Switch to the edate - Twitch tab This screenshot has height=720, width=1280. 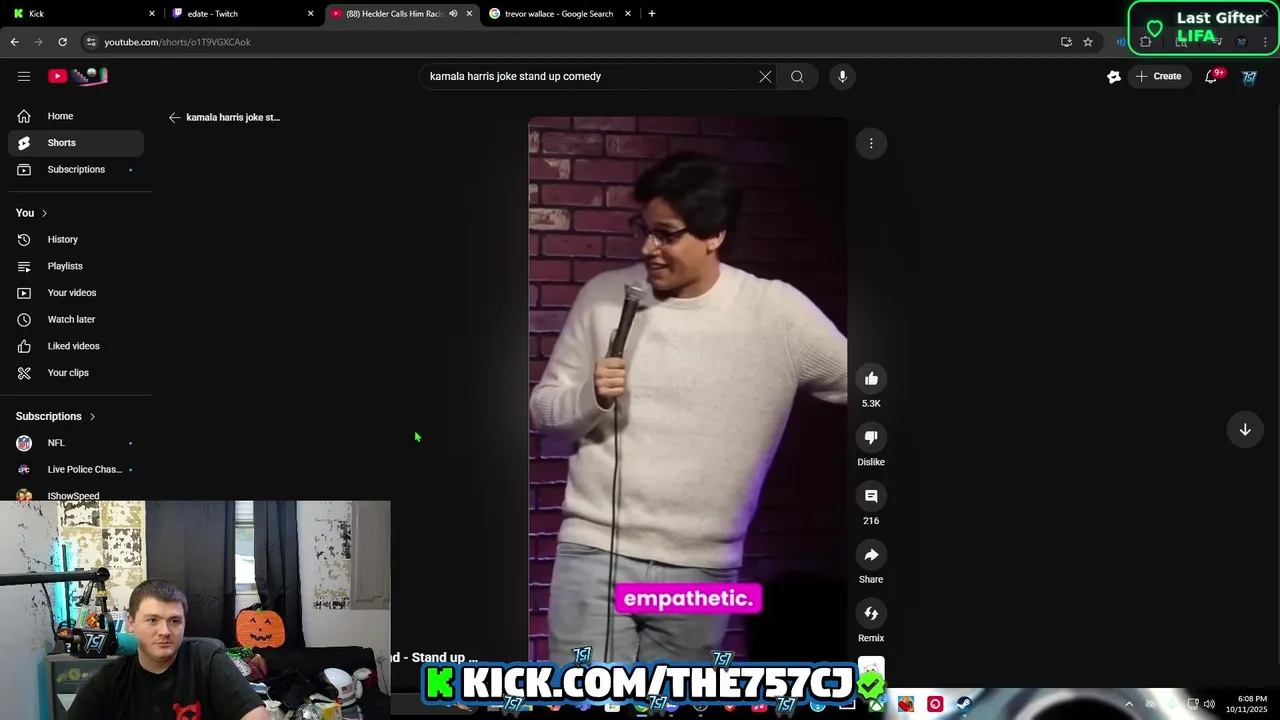pyautogui.click(x=240, y=14)
